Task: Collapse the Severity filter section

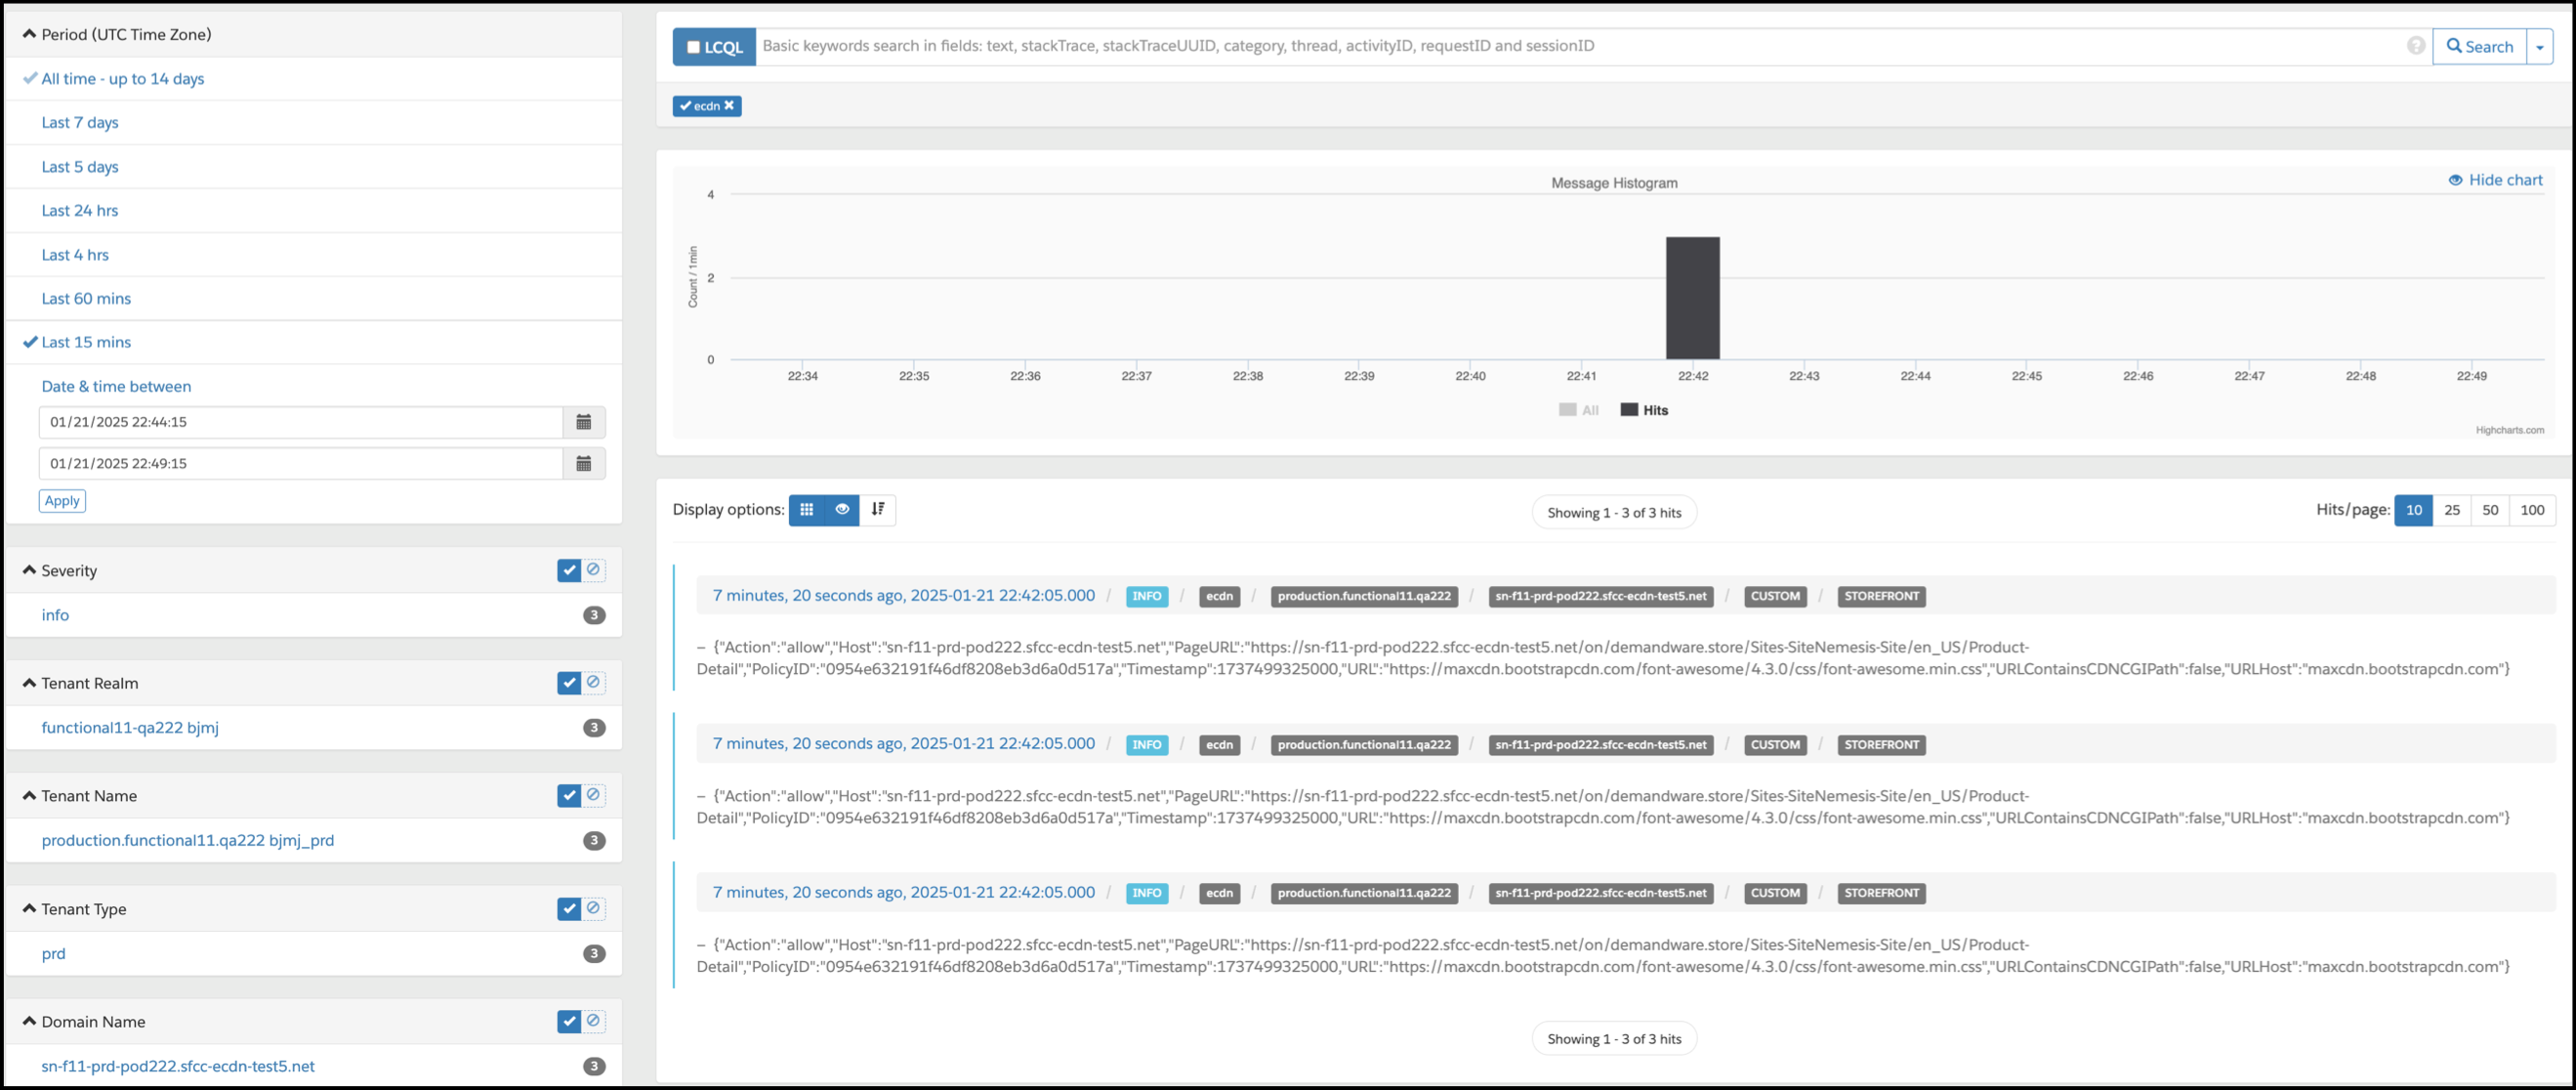Action: pyautogui.click(x=29, y=570)
